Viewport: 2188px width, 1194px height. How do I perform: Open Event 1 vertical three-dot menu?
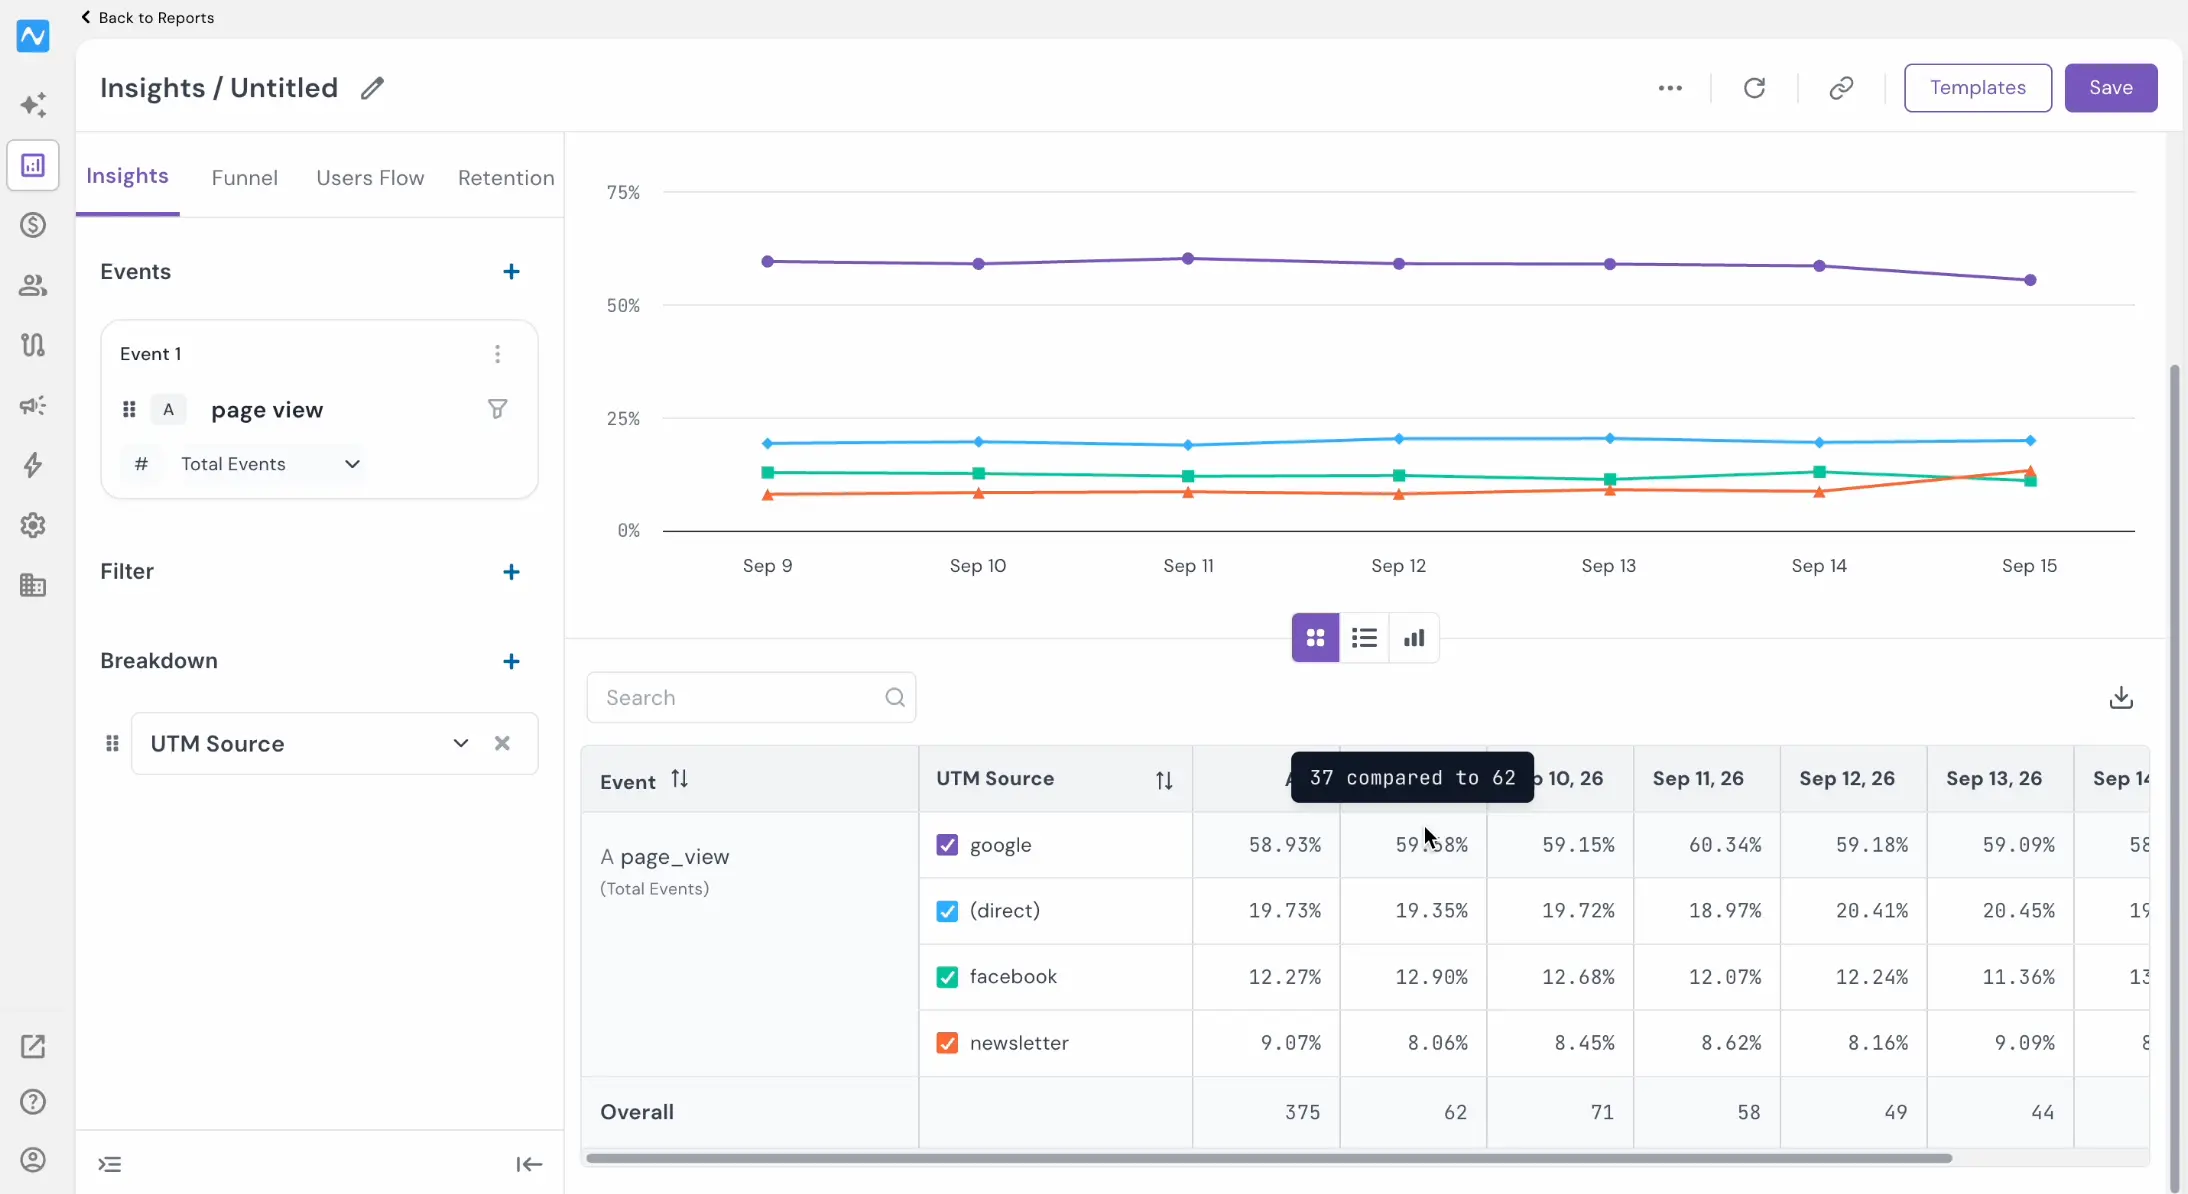[497, 354]
